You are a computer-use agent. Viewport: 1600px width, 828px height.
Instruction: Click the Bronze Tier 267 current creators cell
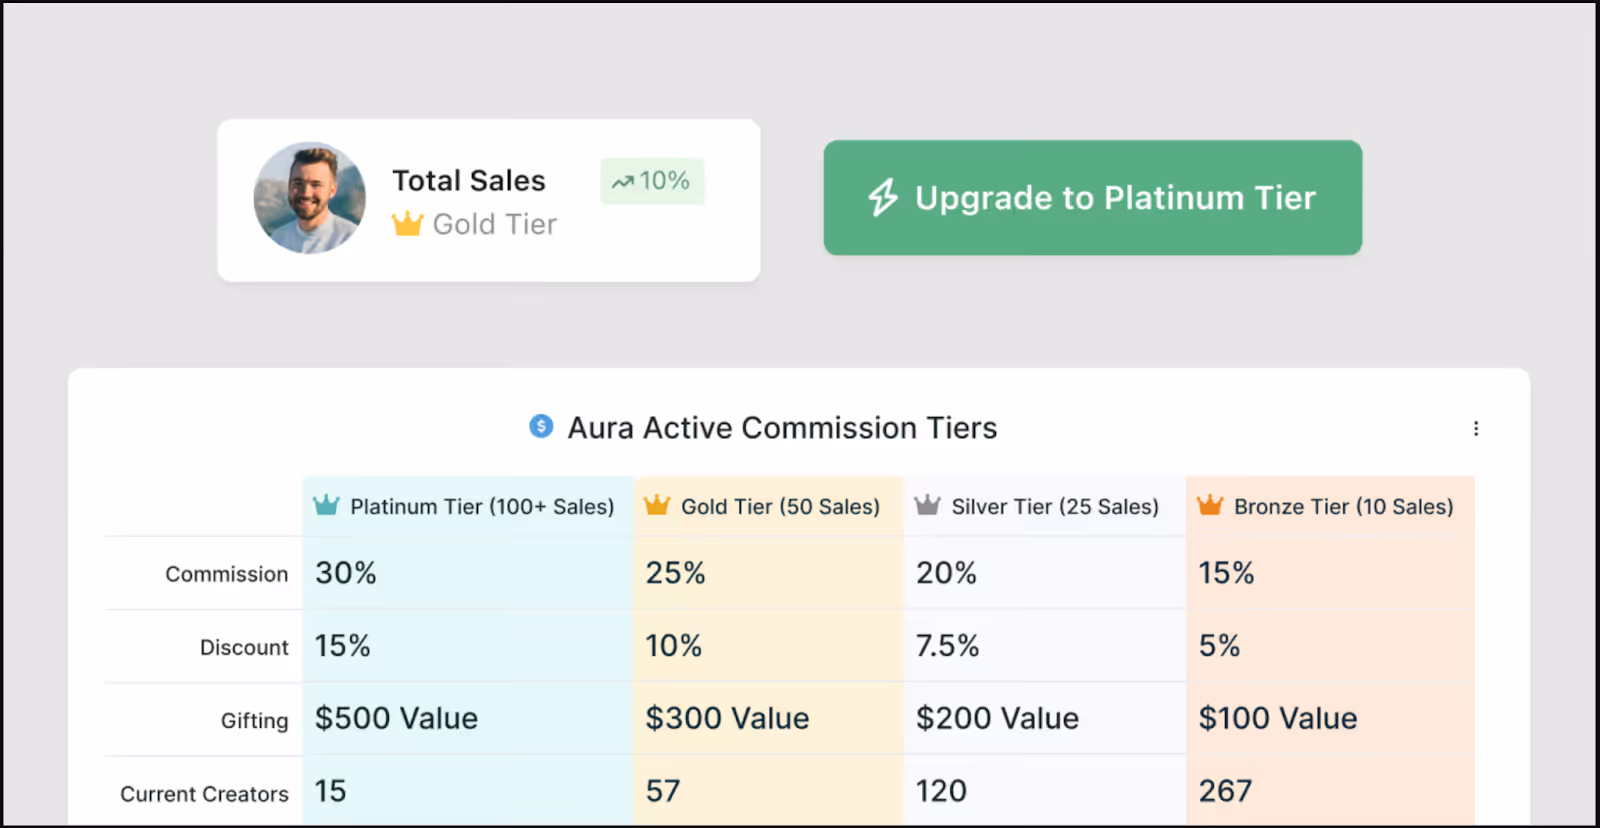[1225, 791]
